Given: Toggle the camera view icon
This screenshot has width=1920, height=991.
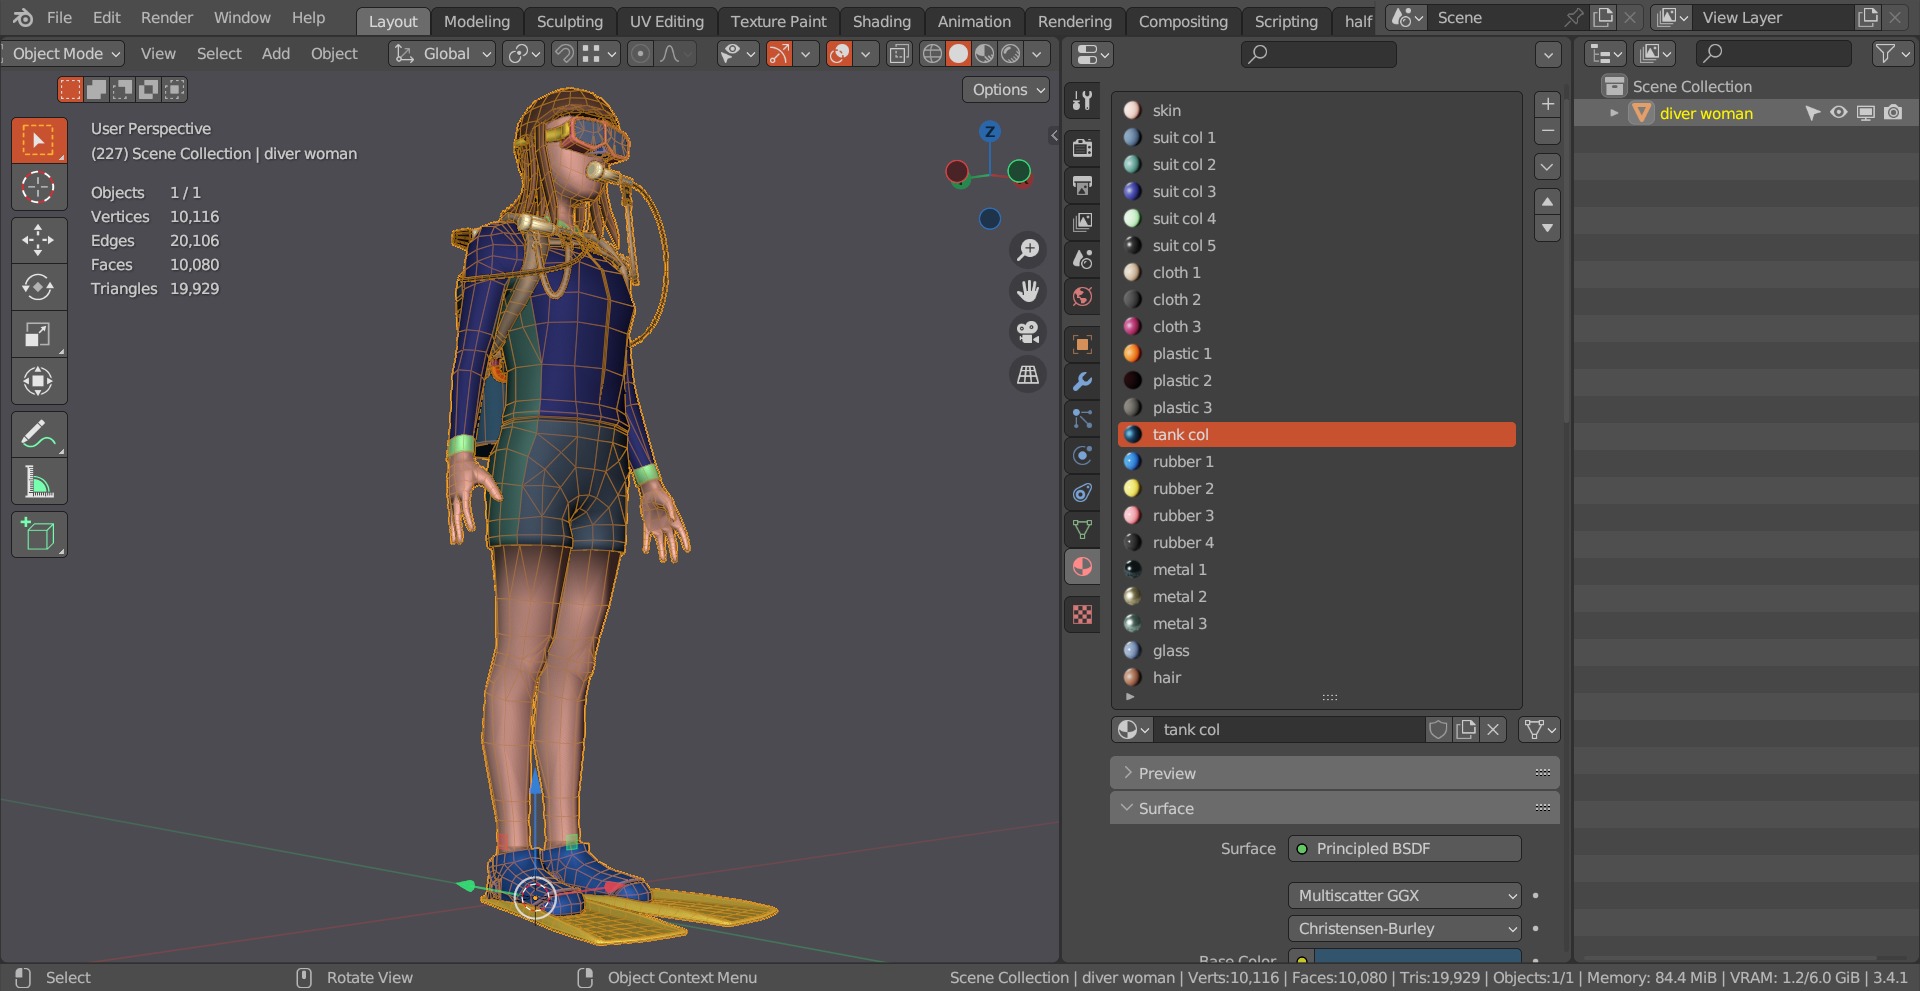Looking at the screenshot, I should [1028, 332].
